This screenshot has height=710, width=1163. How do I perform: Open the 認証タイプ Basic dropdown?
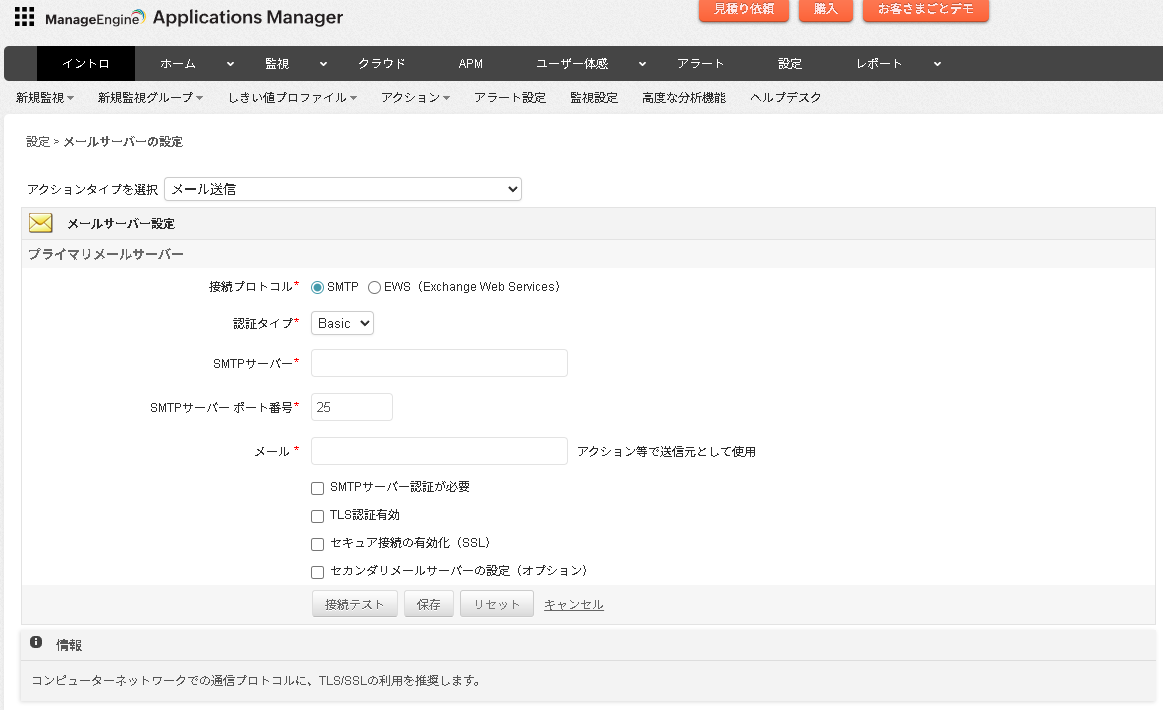click(x=342, y=323)
